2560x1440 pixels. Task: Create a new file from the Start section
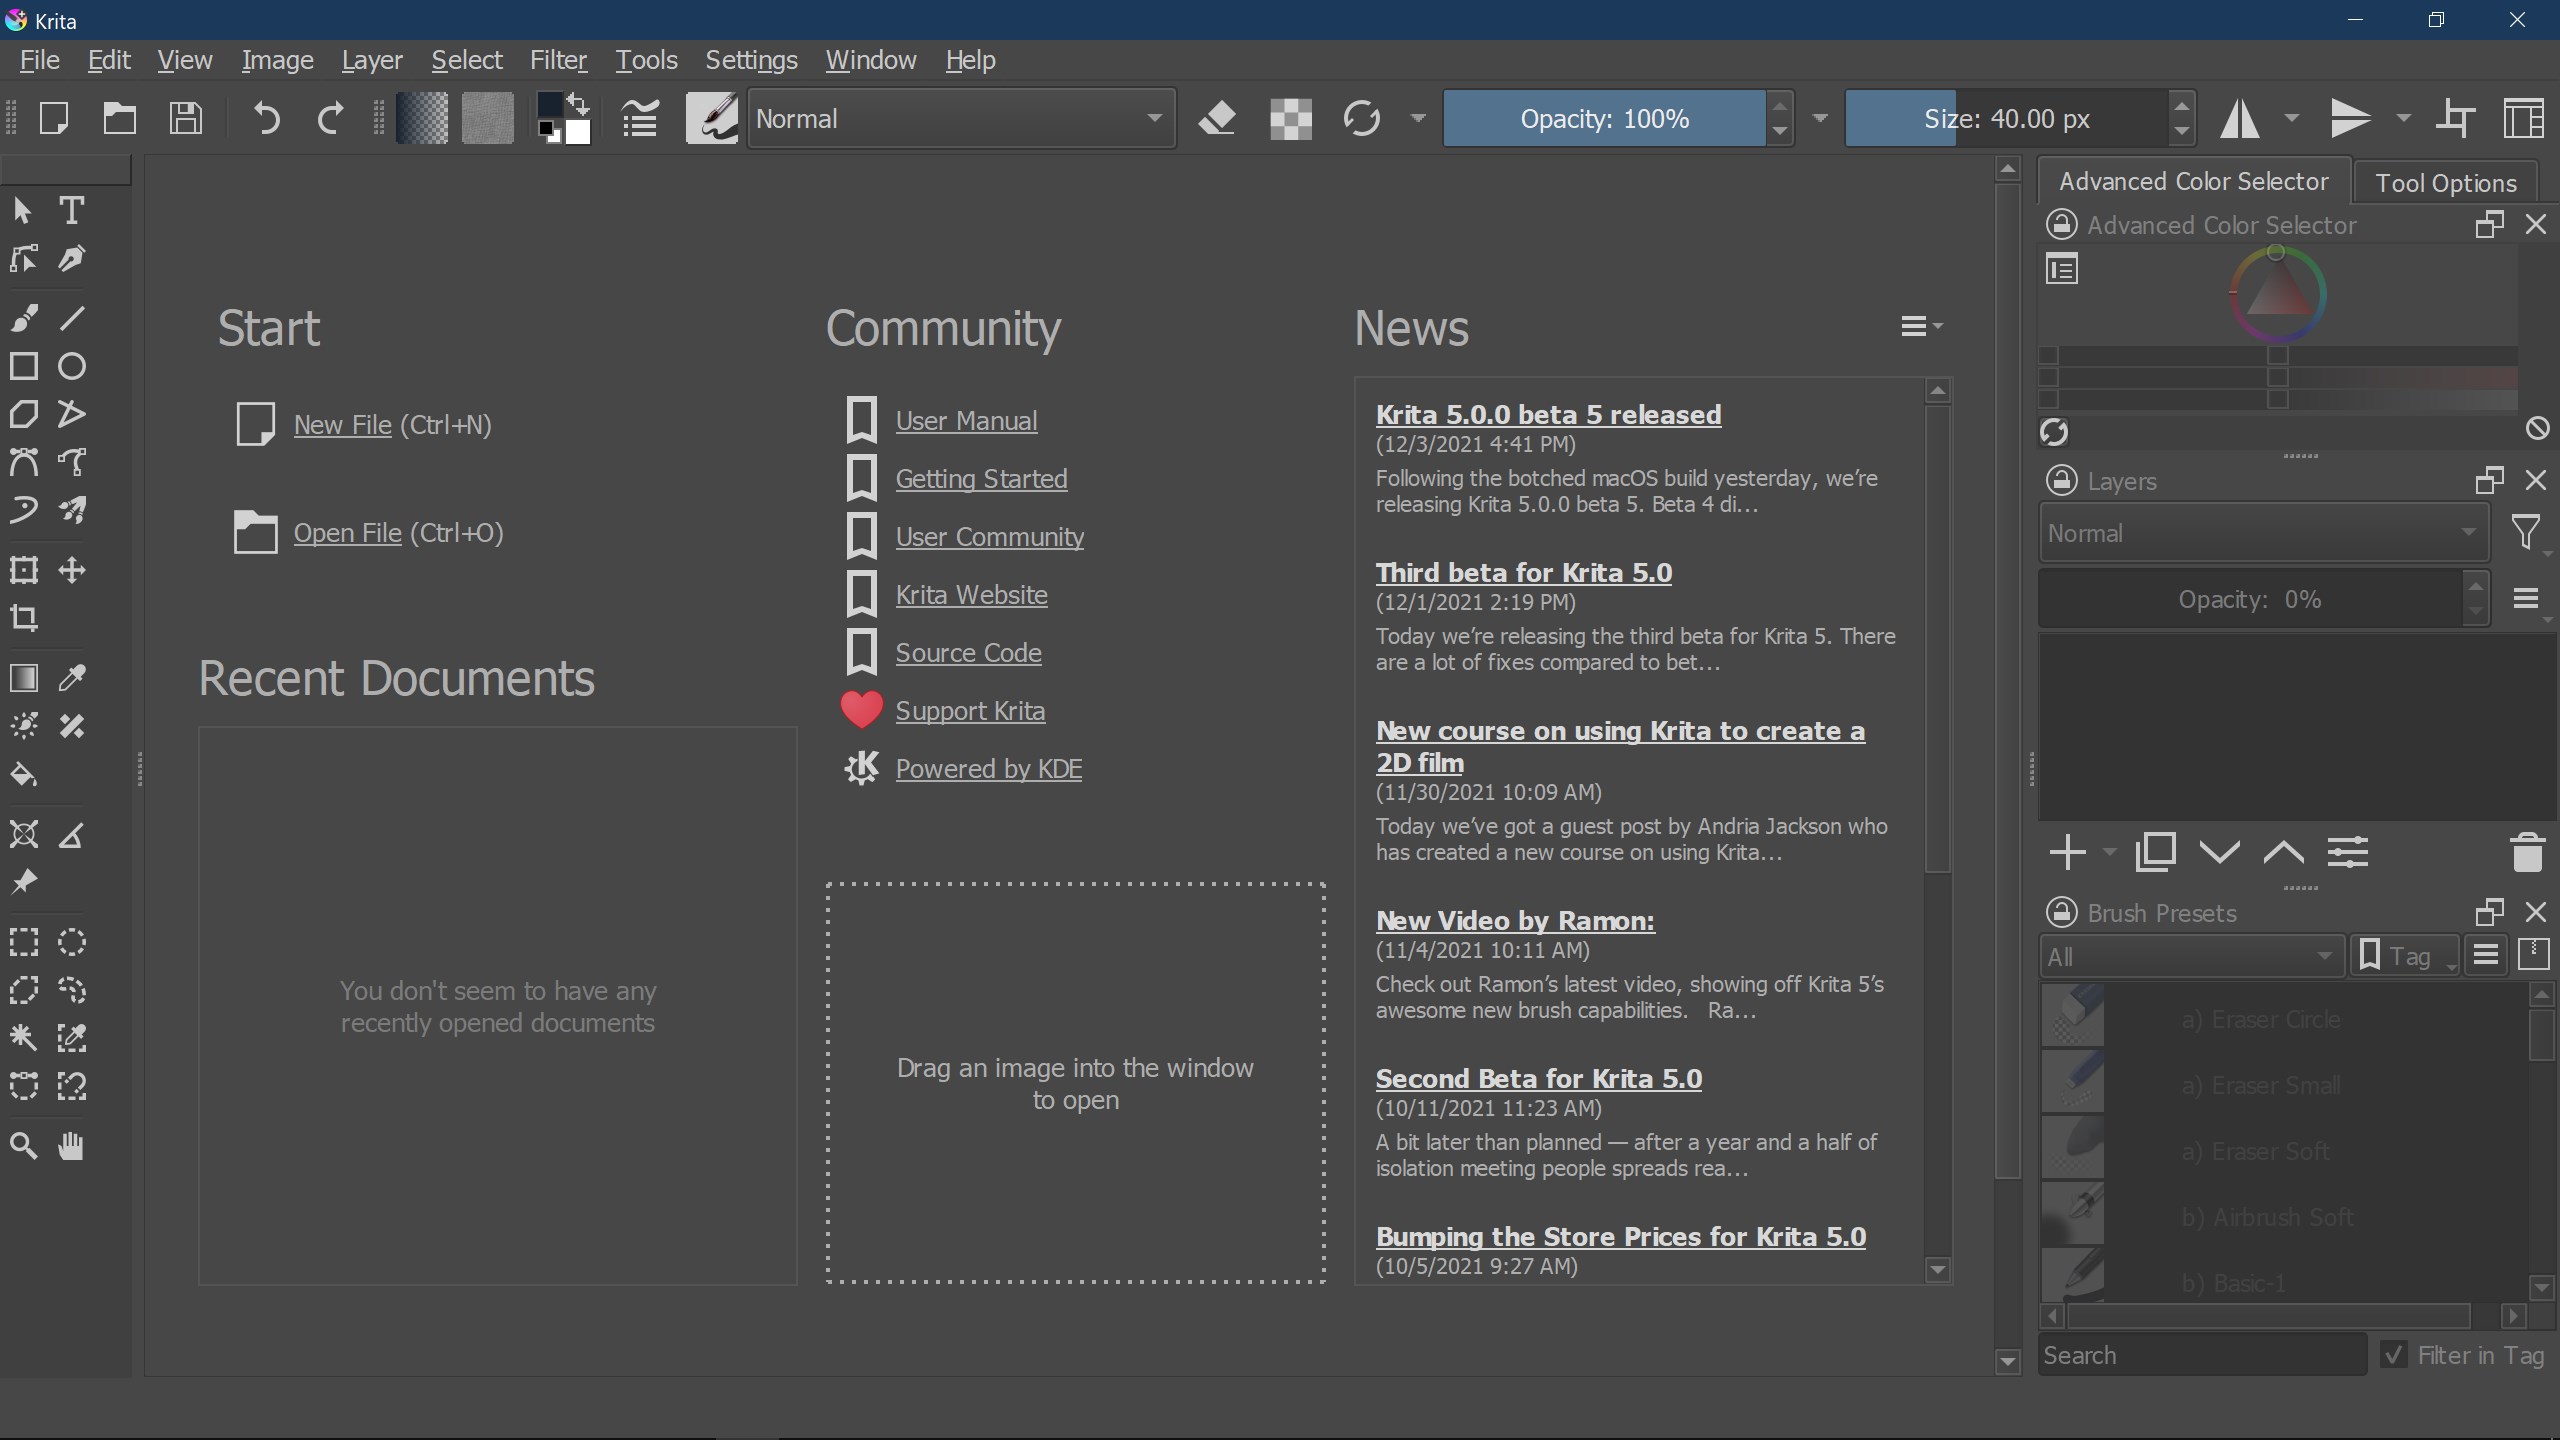point(342,423)
